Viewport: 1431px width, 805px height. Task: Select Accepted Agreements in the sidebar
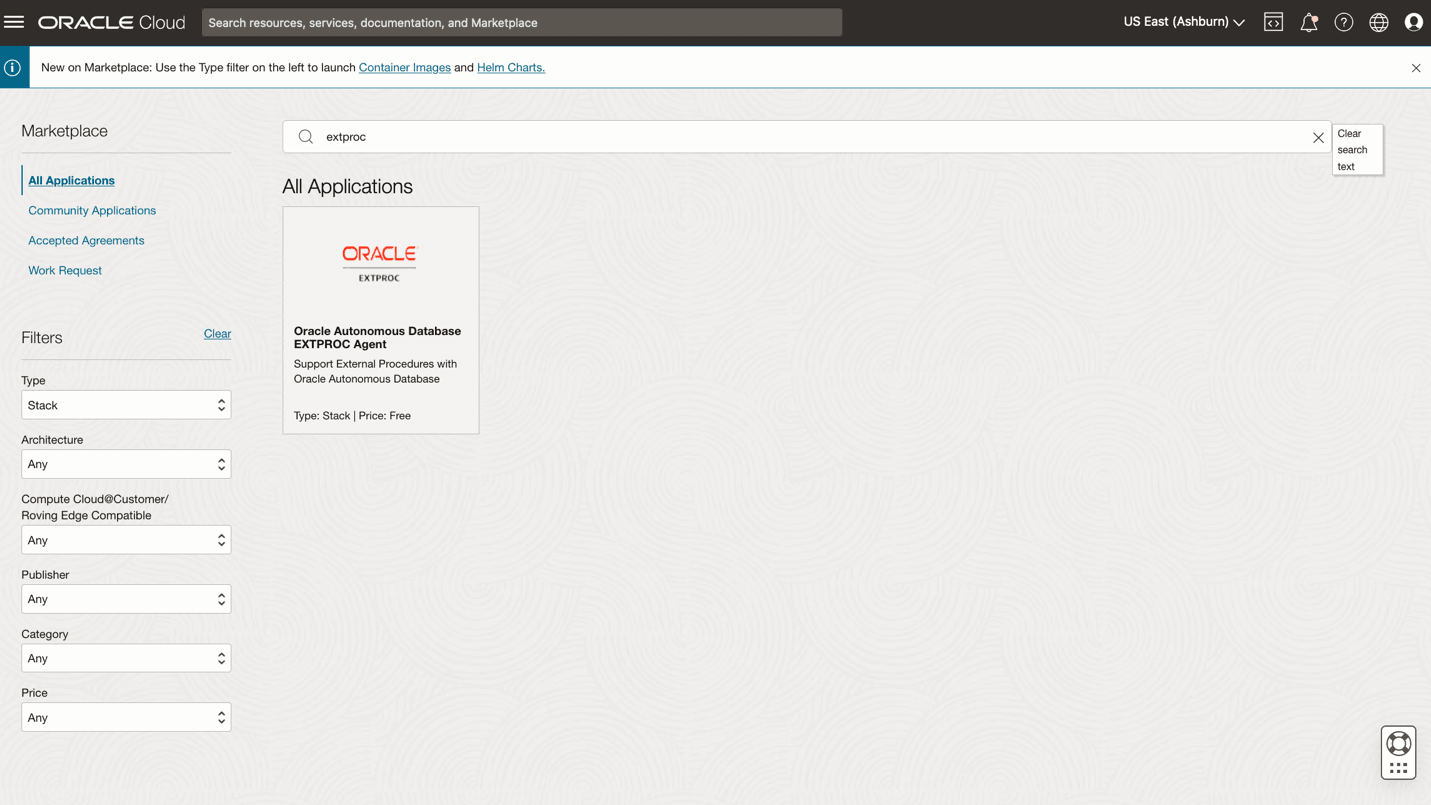pos(86,240)
